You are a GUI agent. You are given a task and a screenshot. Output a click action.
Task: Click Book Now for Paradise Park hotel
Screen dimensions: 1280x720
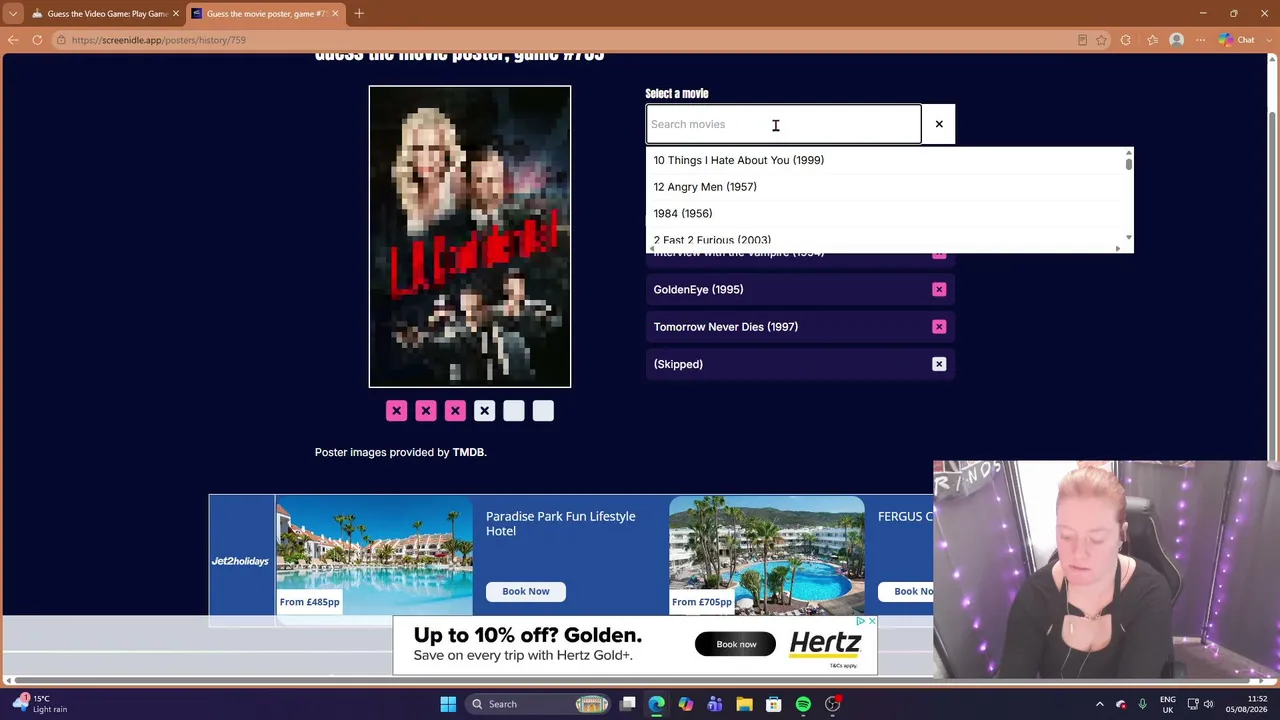pyautogui.click(x=526, y=591)
